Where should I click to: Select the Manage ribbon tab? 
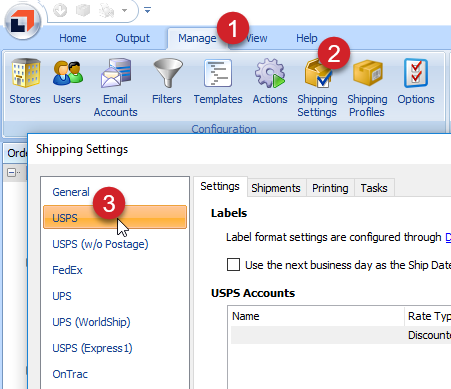pyautogui.click(x=197, y=38)
